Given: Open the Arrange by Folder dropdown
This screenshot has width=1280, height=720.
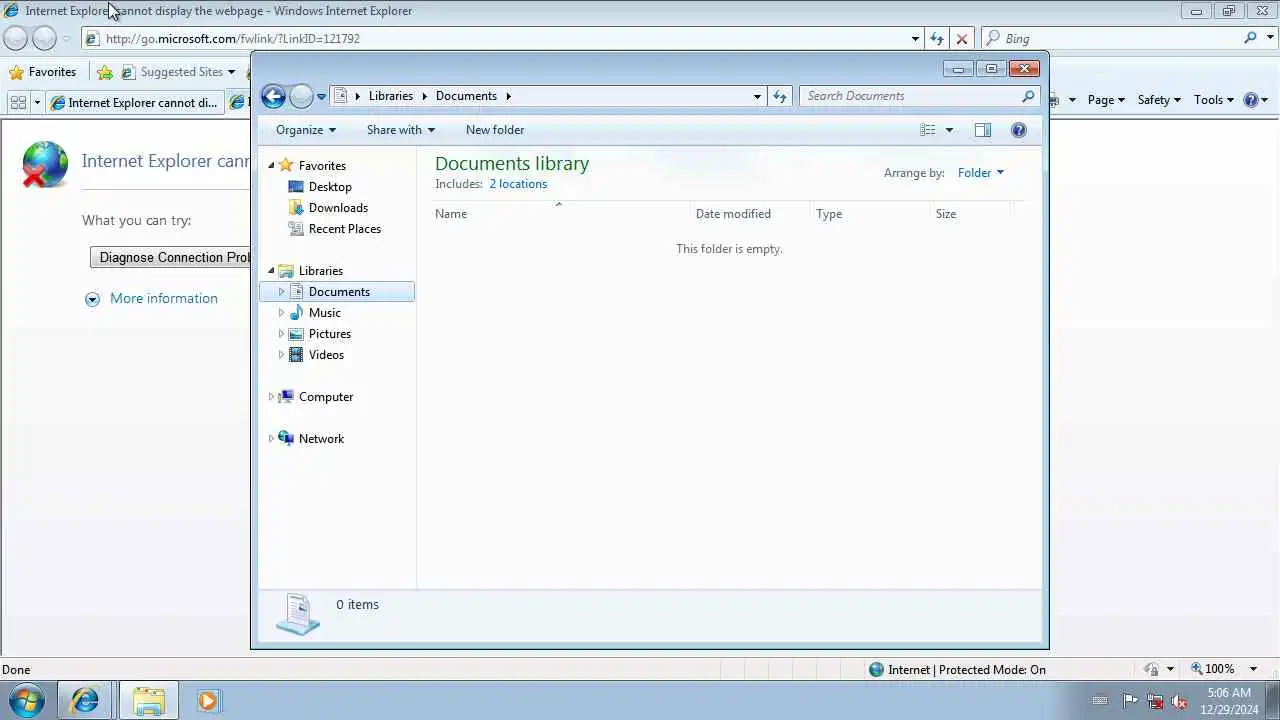Looking at the screenshot, I should tap(981, 173).
